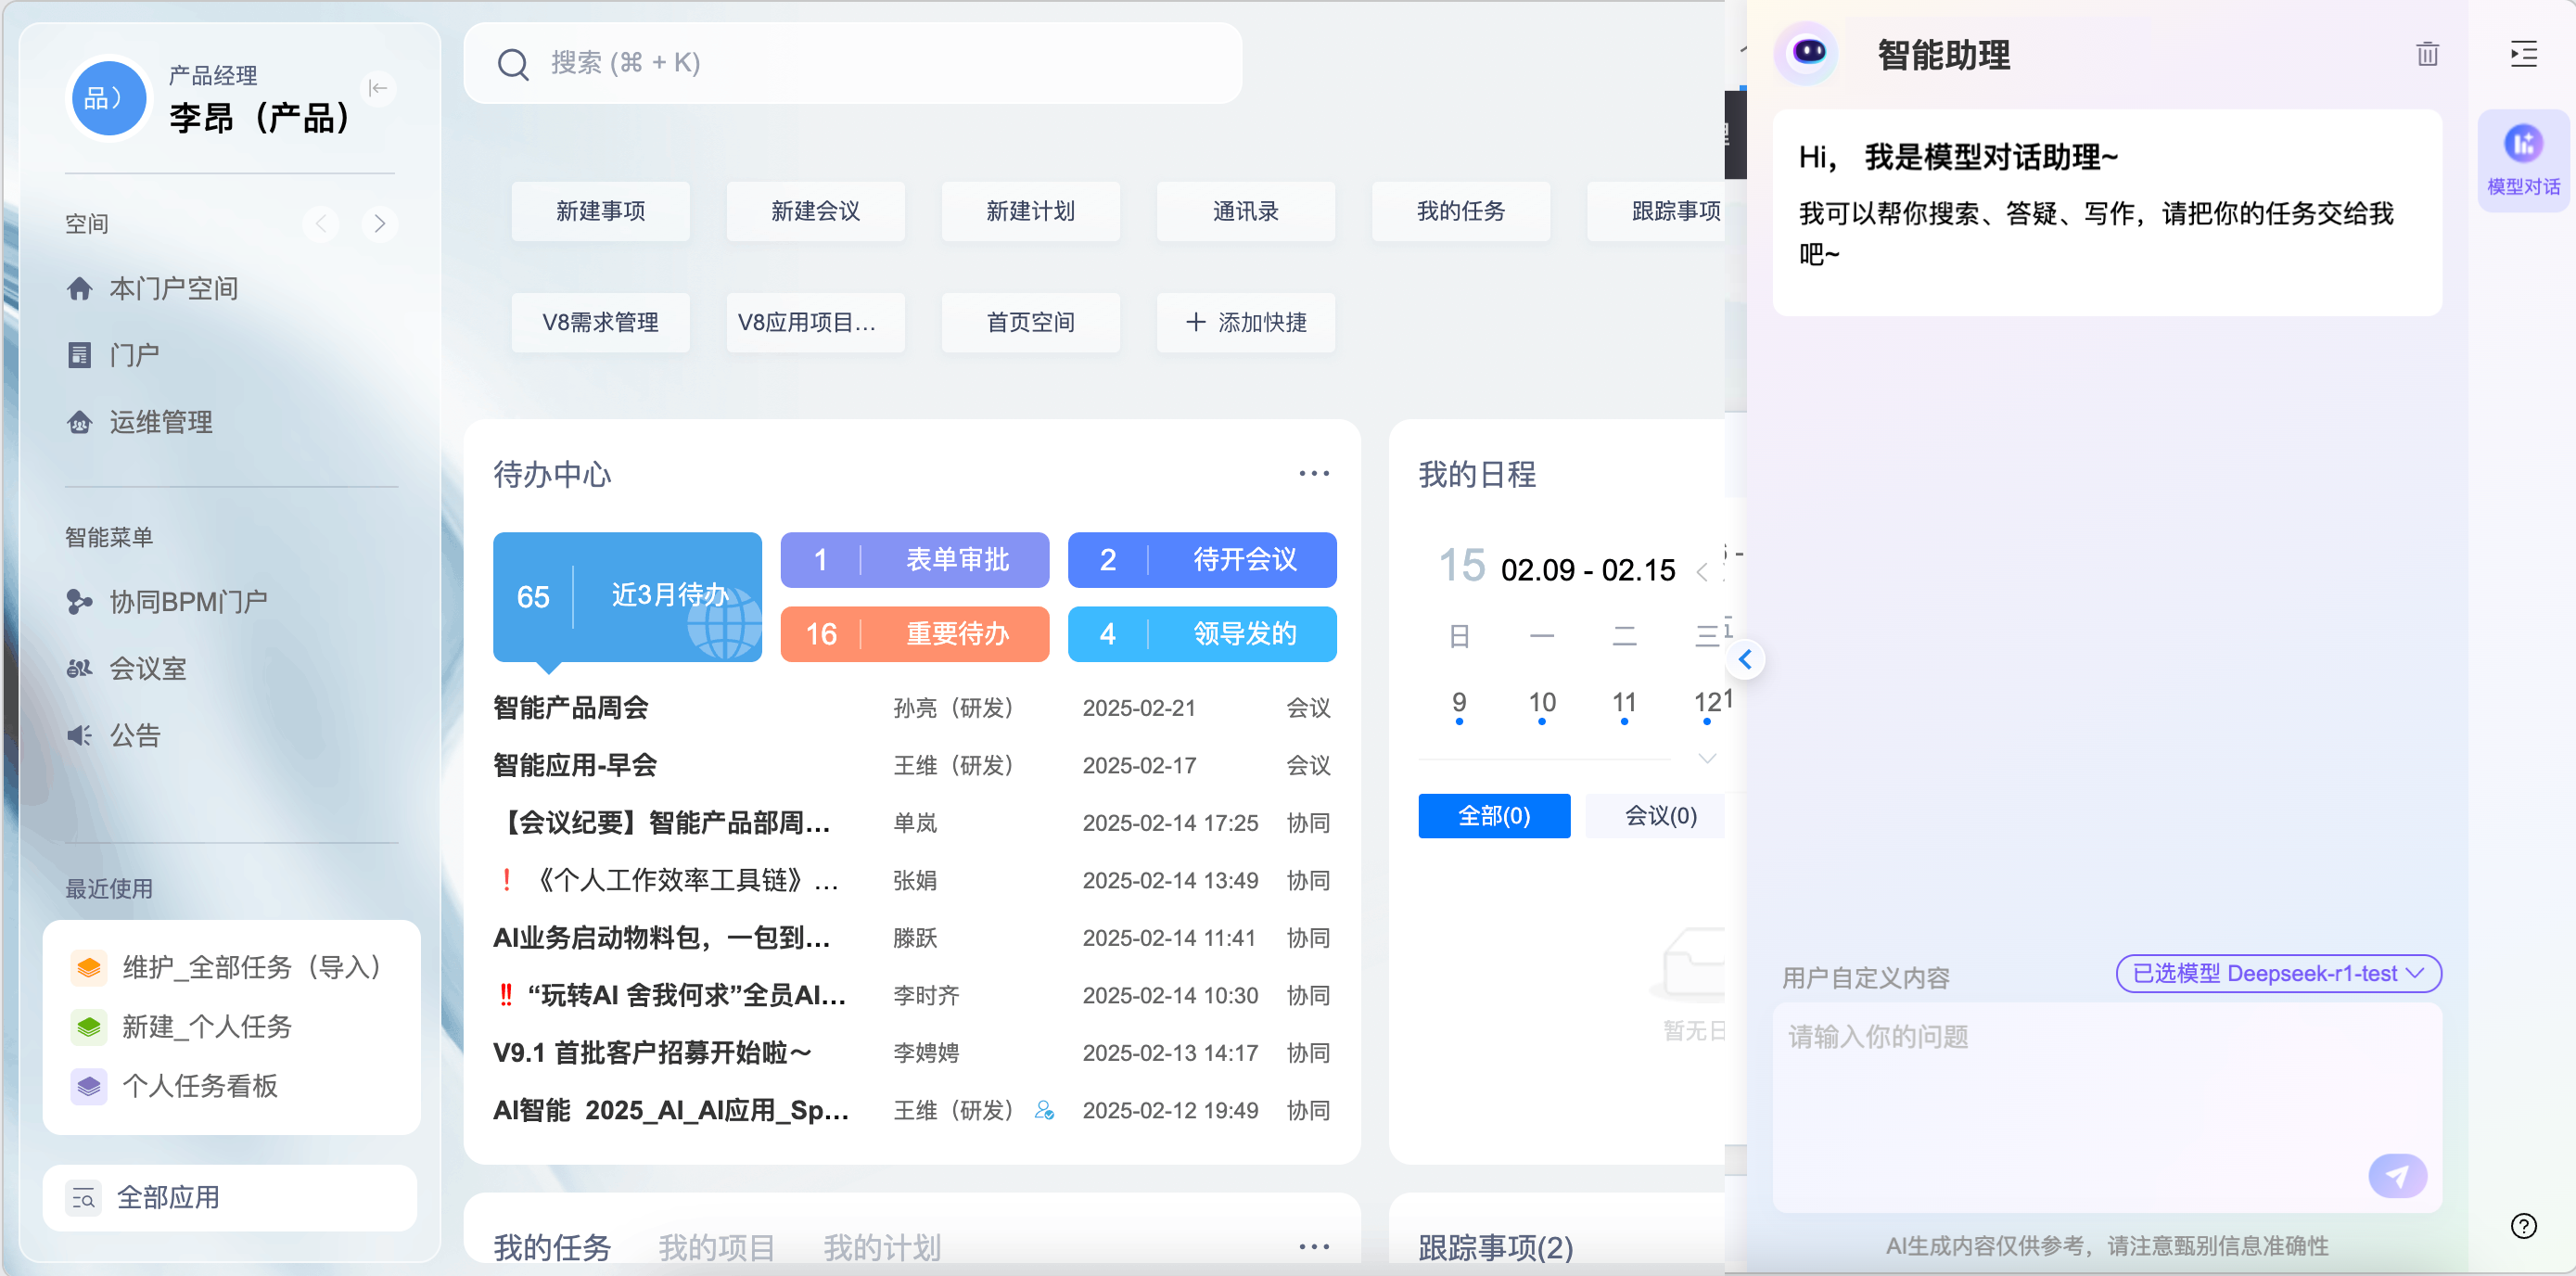Click the trash icon to clear chat

point(2427,54)
